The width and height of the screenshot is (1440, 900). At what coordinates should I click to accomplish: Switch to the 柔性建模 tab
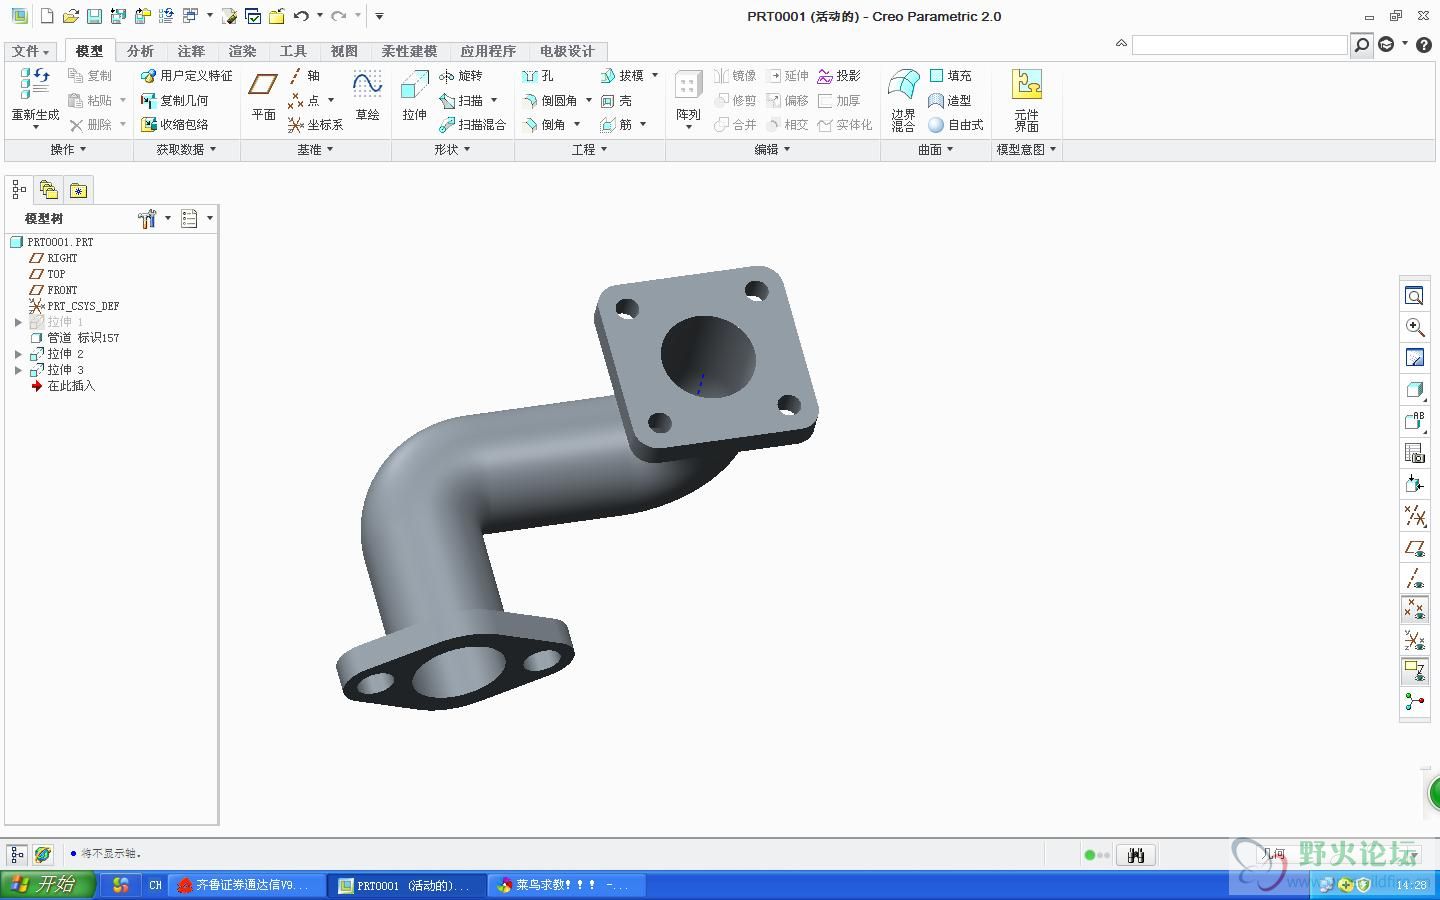coord(409,51)
